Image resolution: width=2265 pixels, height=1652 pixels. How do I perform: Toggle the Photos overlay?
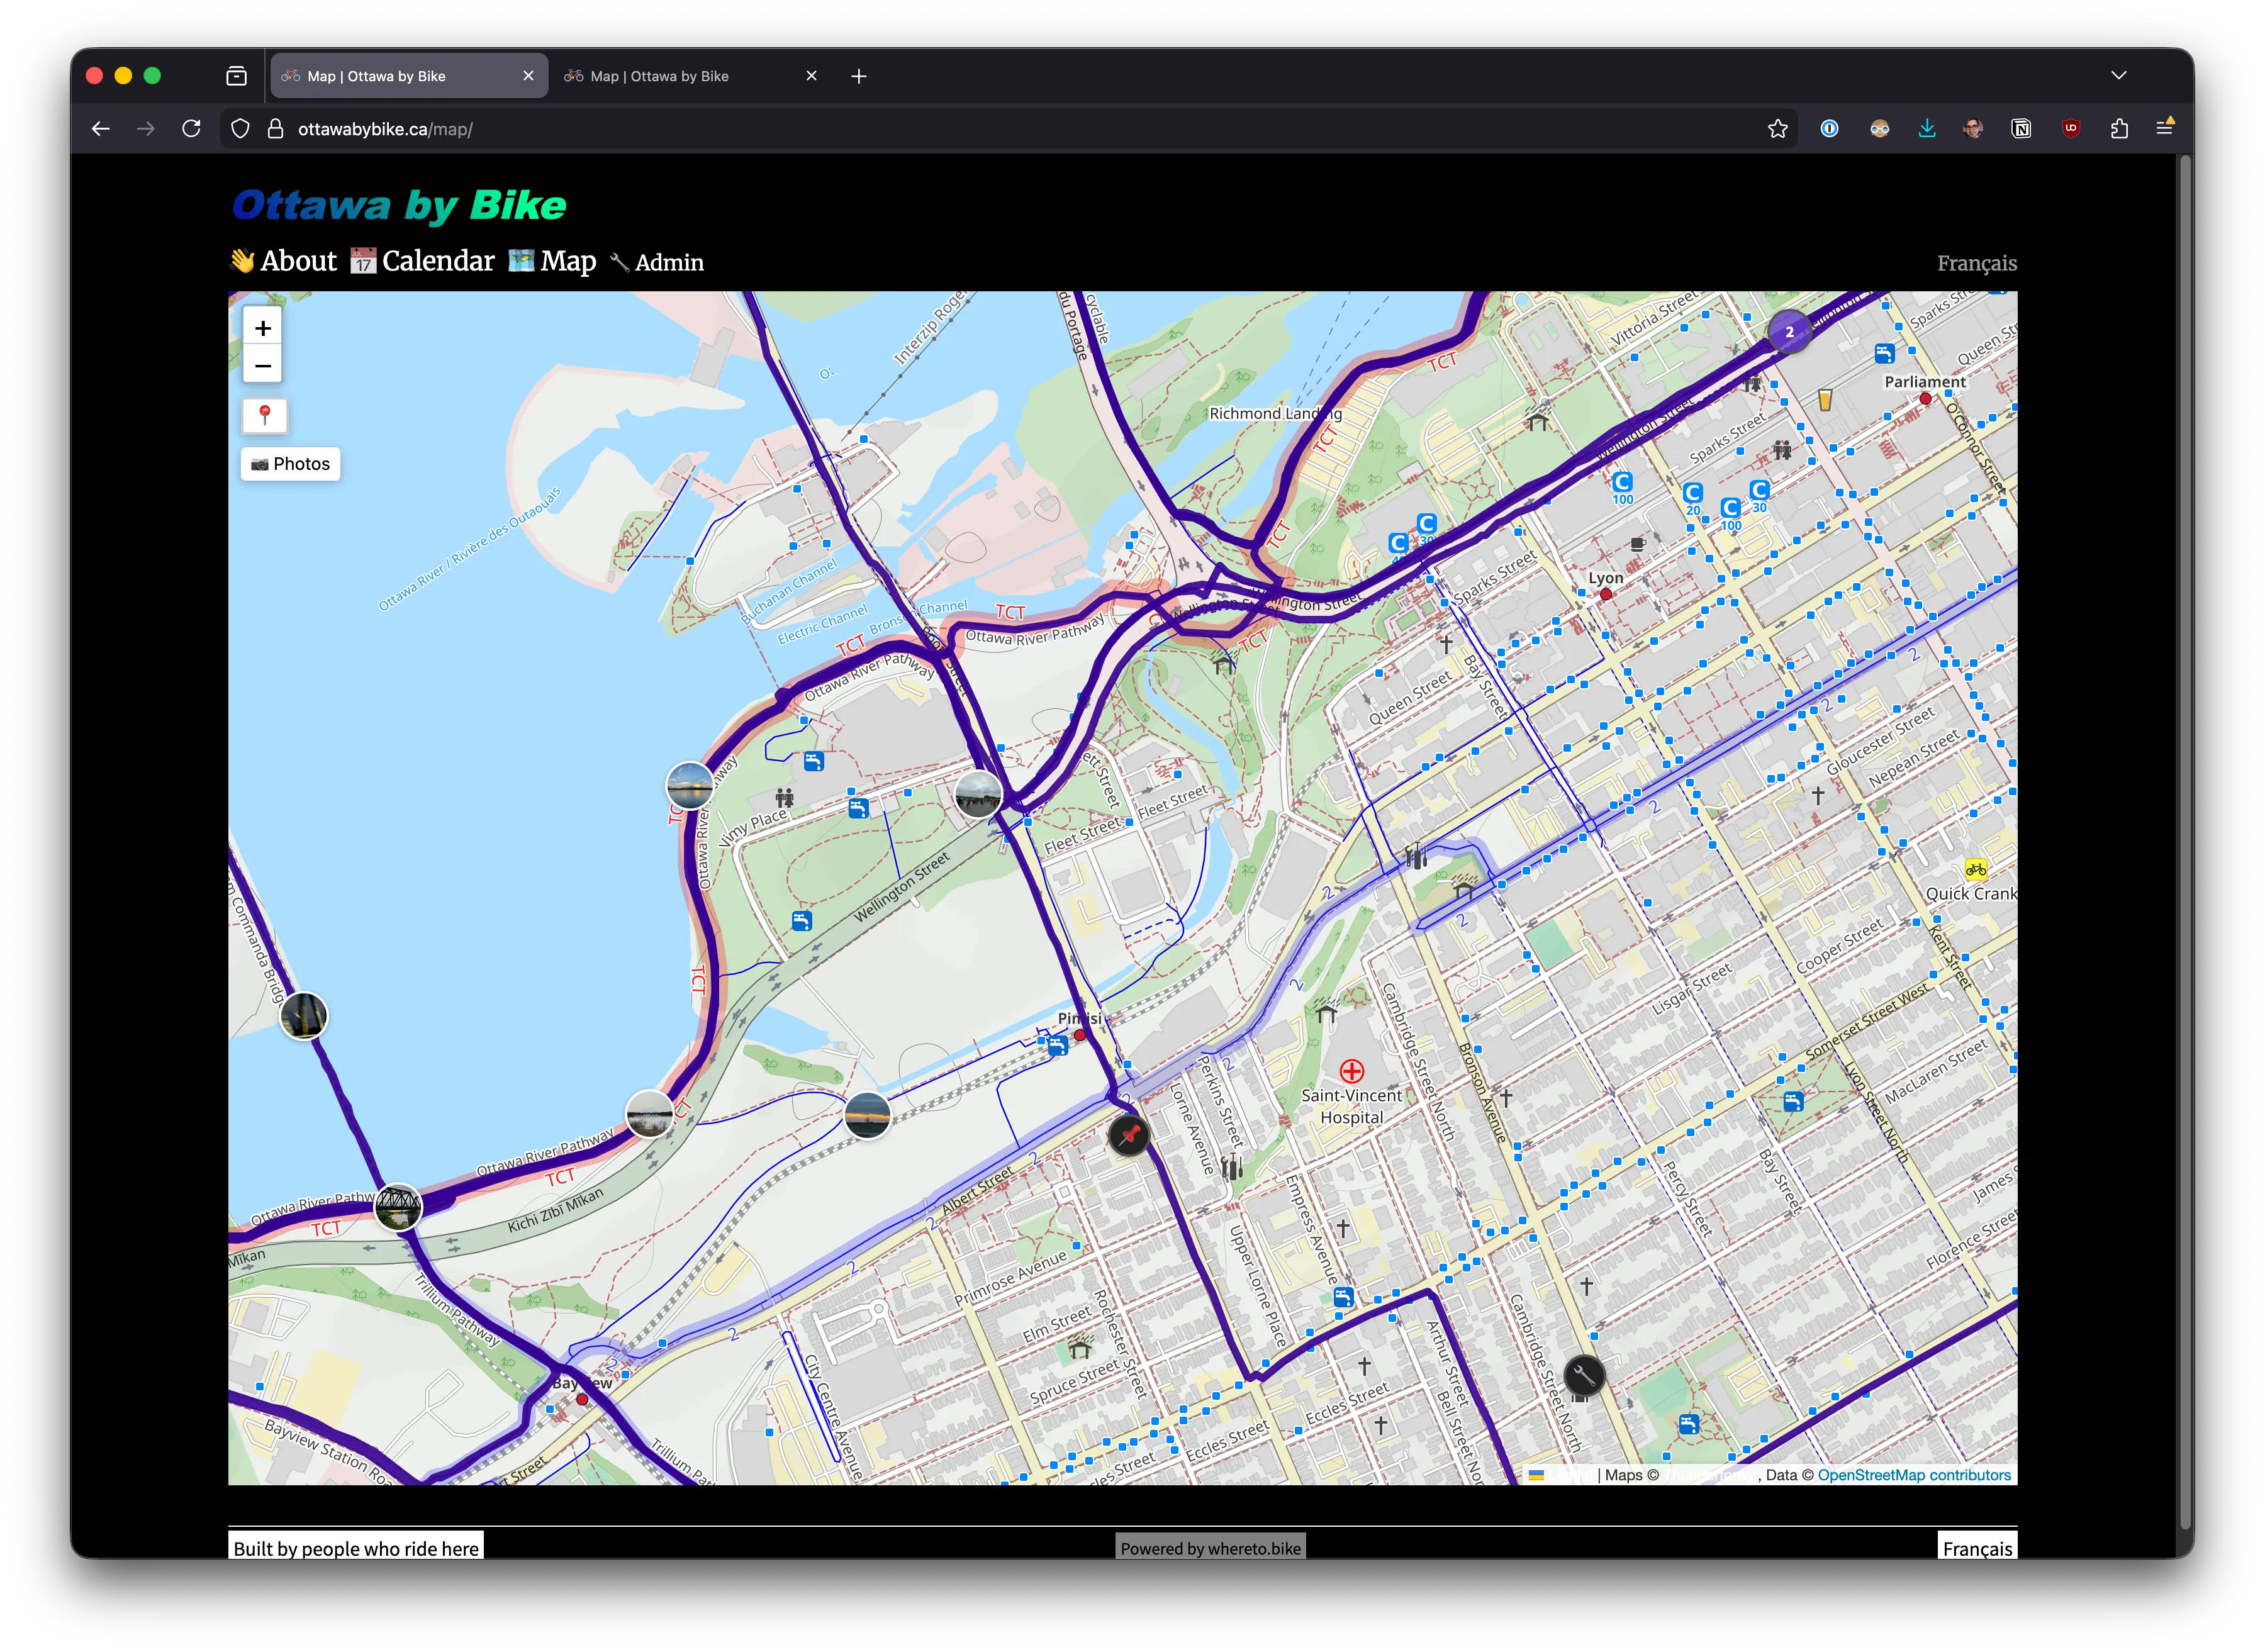click(x=291, y=463)
